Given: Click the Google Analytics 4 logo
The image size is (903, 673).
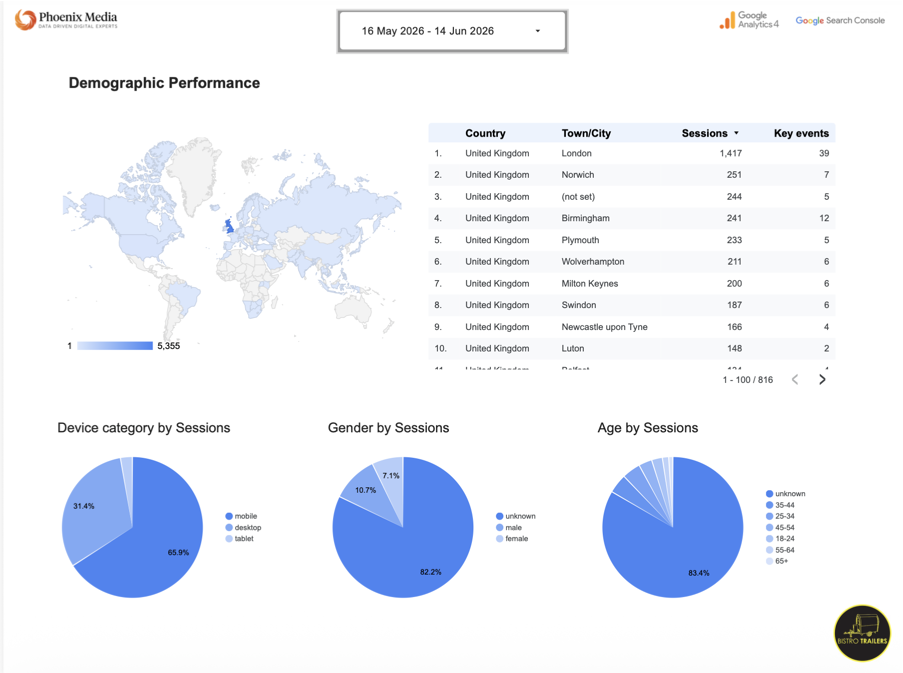Looking at the screenshot, I should [749, 20].
